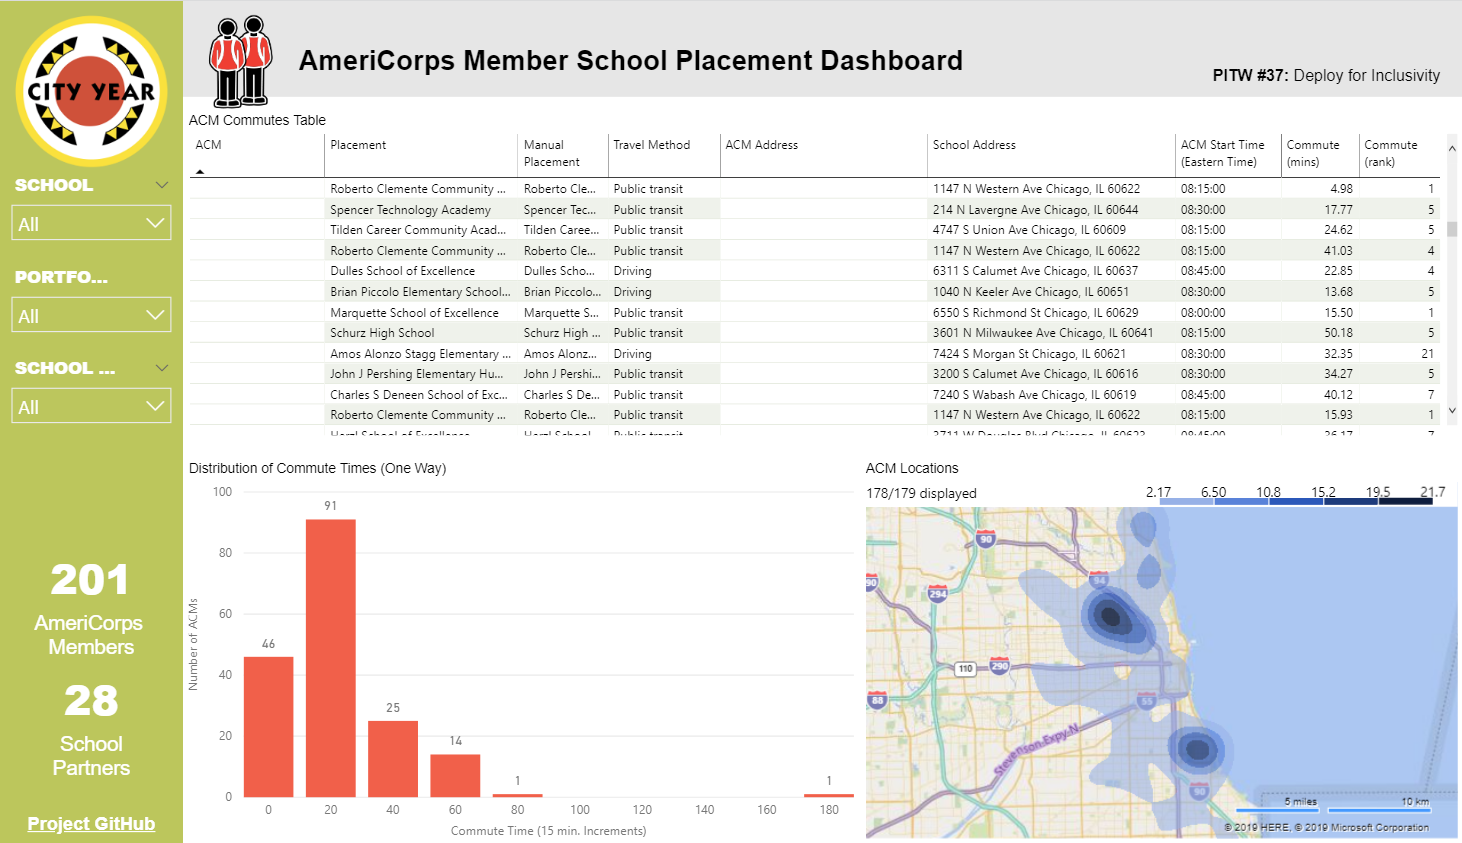Click the lightest legend segment near 2.17
The height and width of the screenshot is (843, 1462).
[x=1185, y=501]
